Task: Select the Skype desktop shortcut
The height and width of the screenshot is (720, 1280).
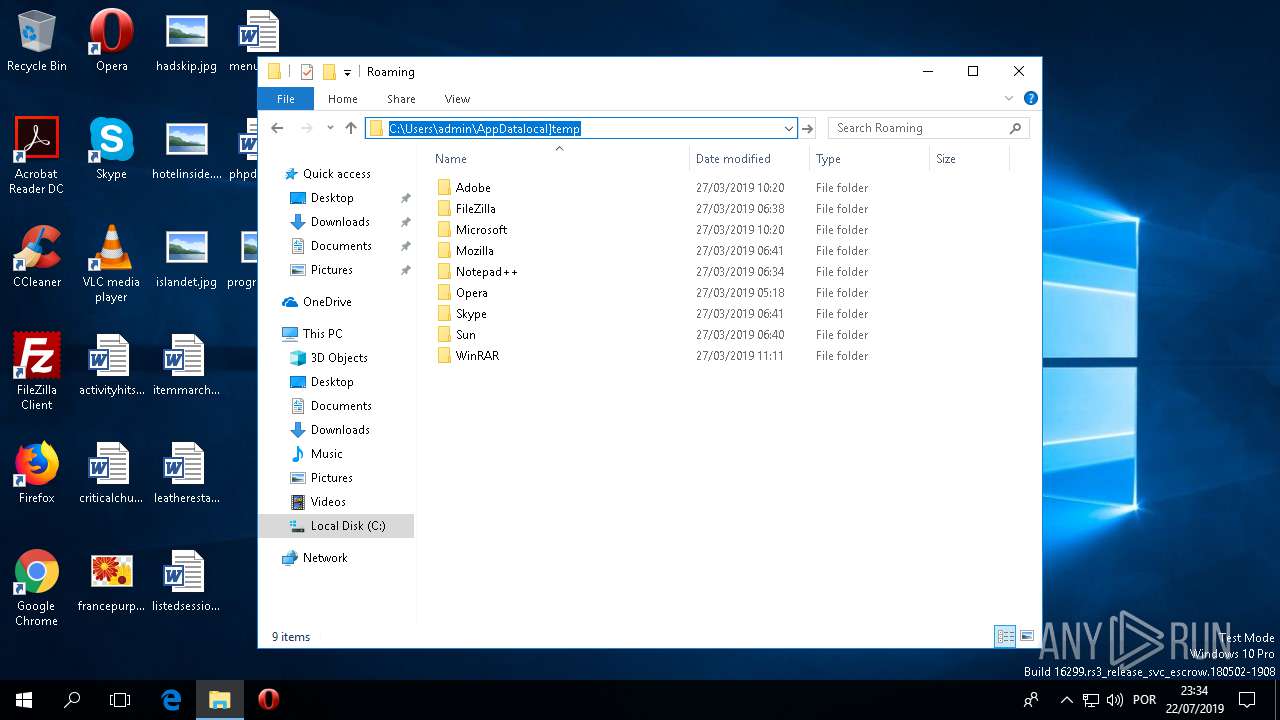Action: tap(112, 150)
